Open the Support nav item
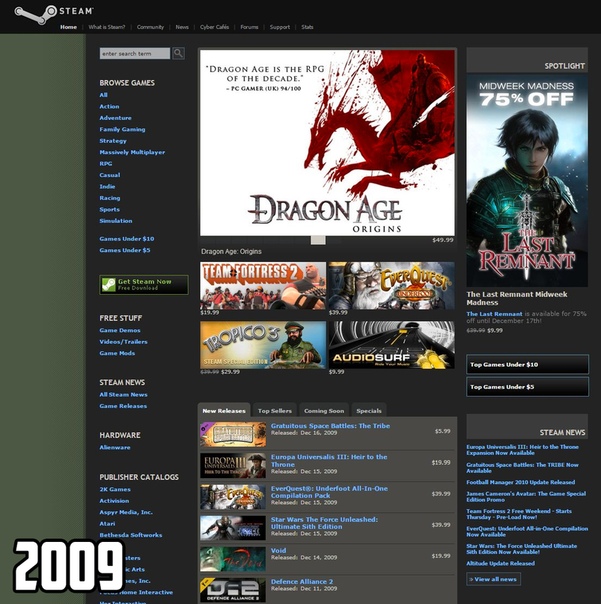Screen dimensions: 601x604 coord(280,27)
